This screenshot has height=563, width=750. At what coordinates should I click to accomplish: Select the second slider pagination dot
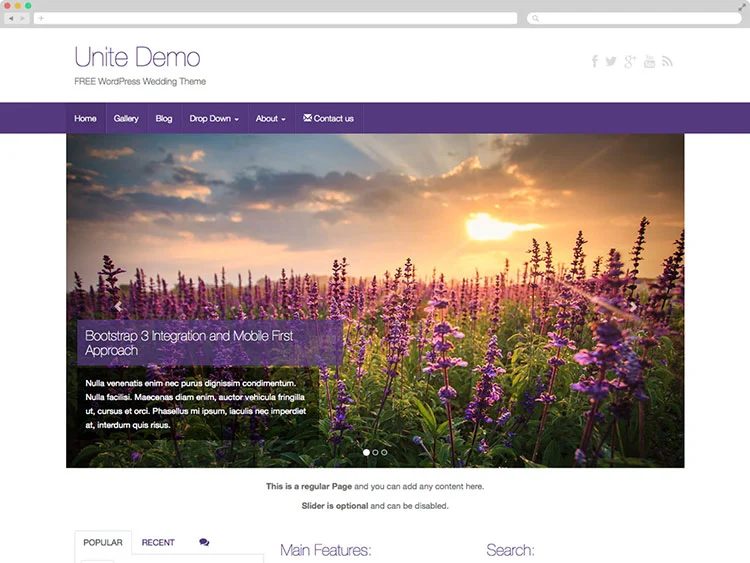tap(375, 452)
